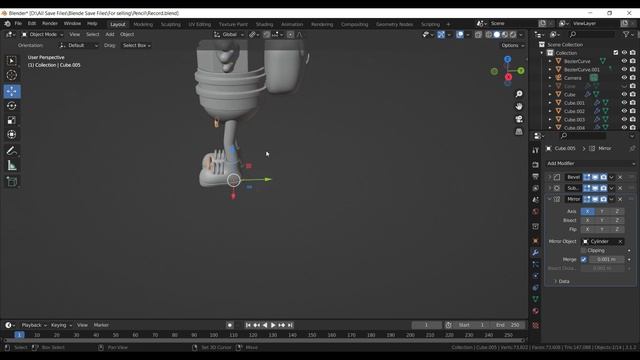Switch perspective/orthographic with the grid icon
This screenshot has width=640, height=360.
519,131
